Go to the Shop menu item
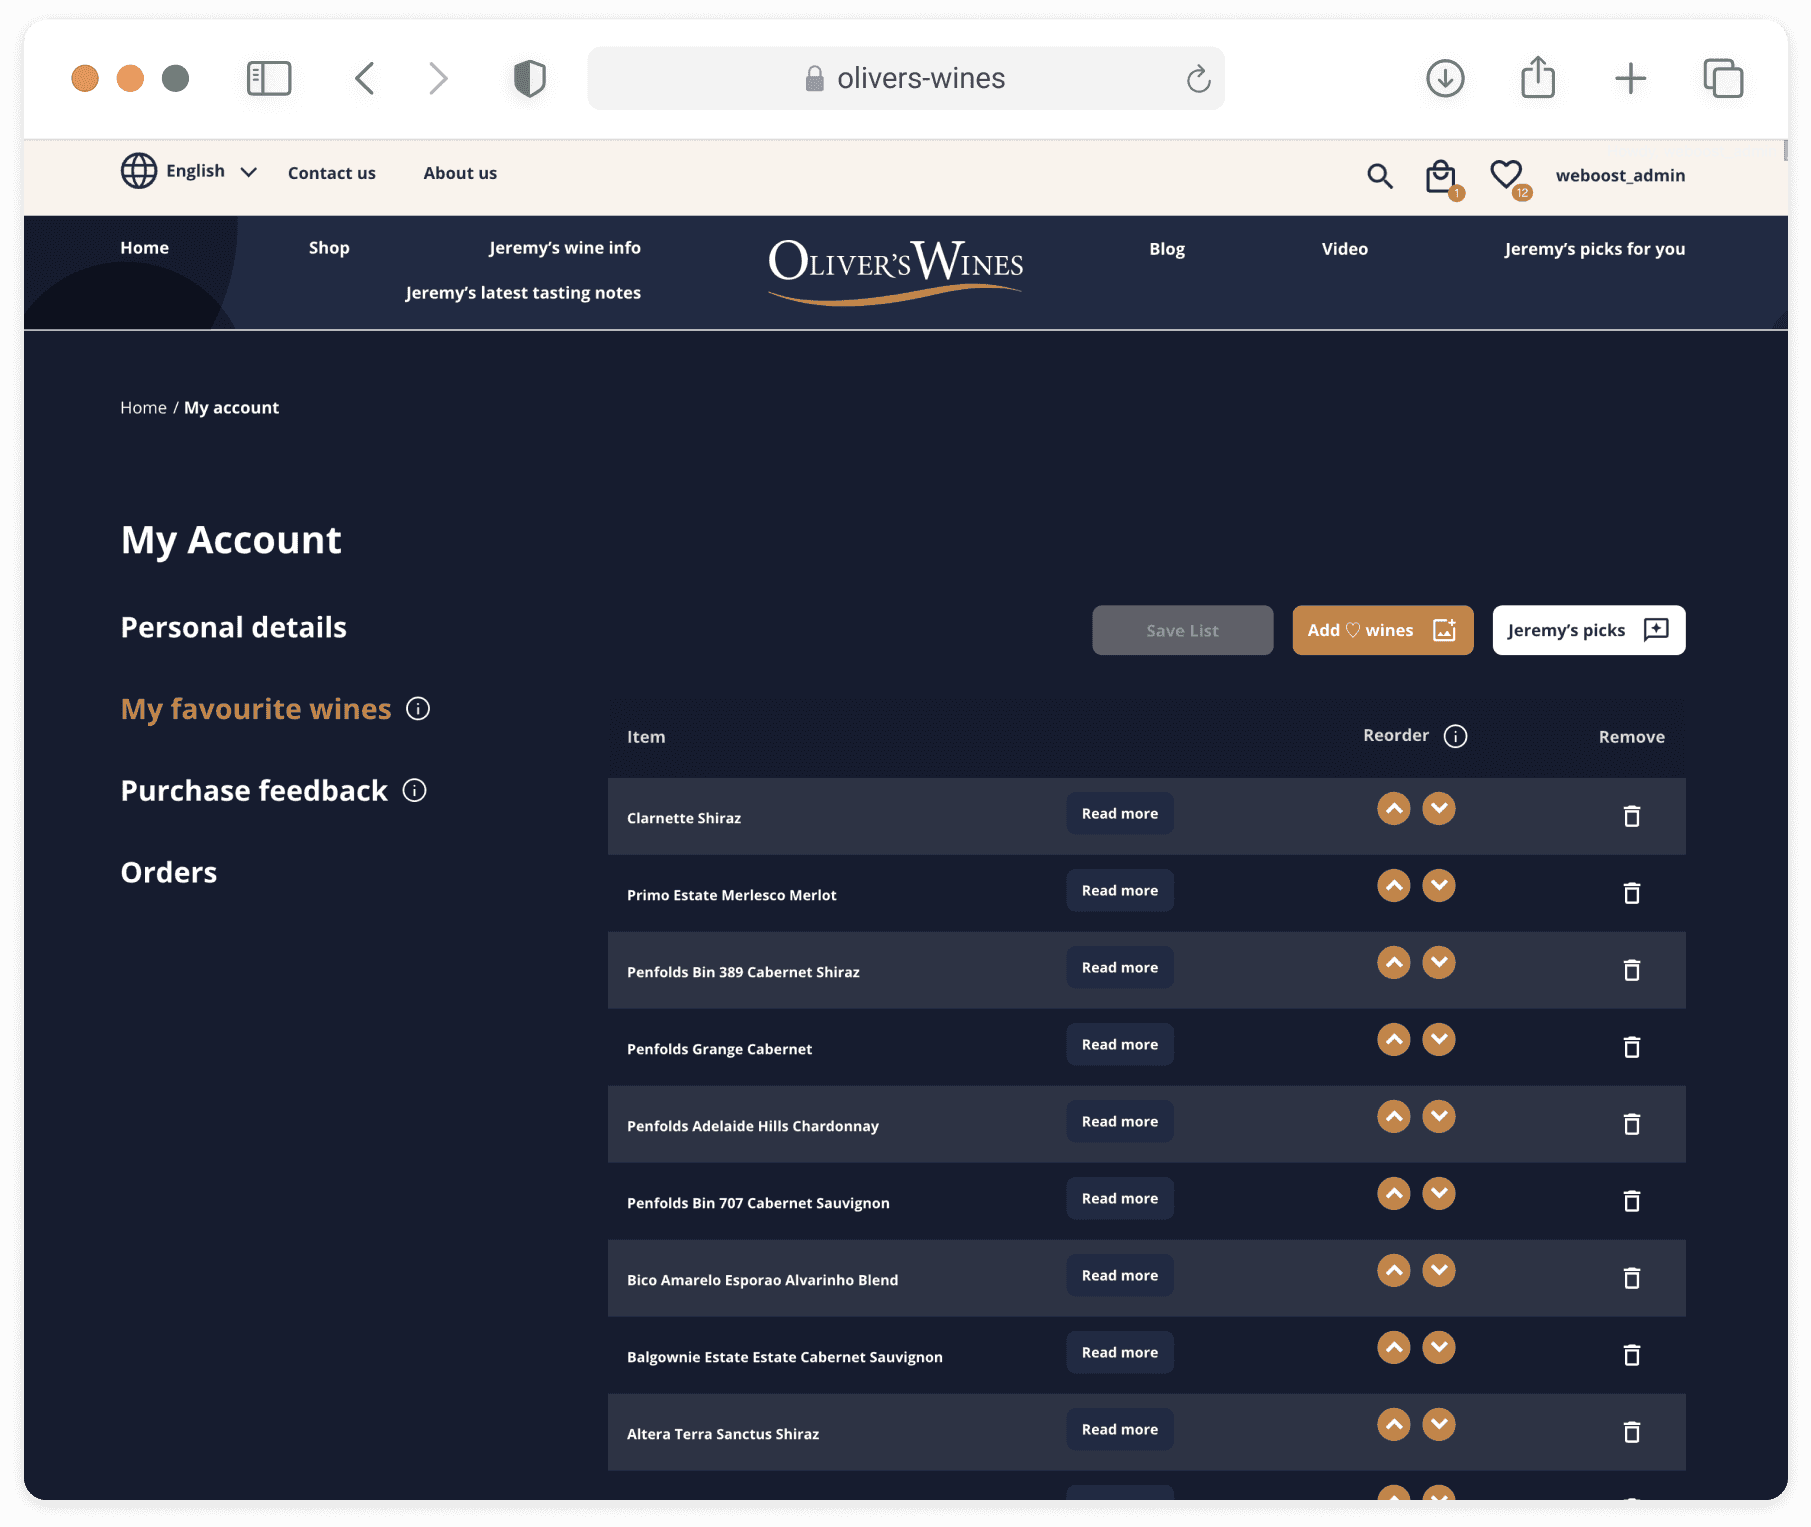1811x1527 pixels. 329,248
